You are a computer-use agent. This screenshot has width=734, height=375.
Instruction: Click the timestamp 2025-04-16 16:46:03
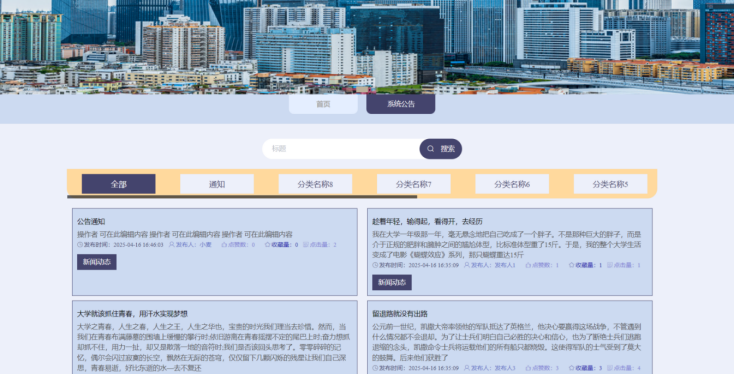coord(139,244)
